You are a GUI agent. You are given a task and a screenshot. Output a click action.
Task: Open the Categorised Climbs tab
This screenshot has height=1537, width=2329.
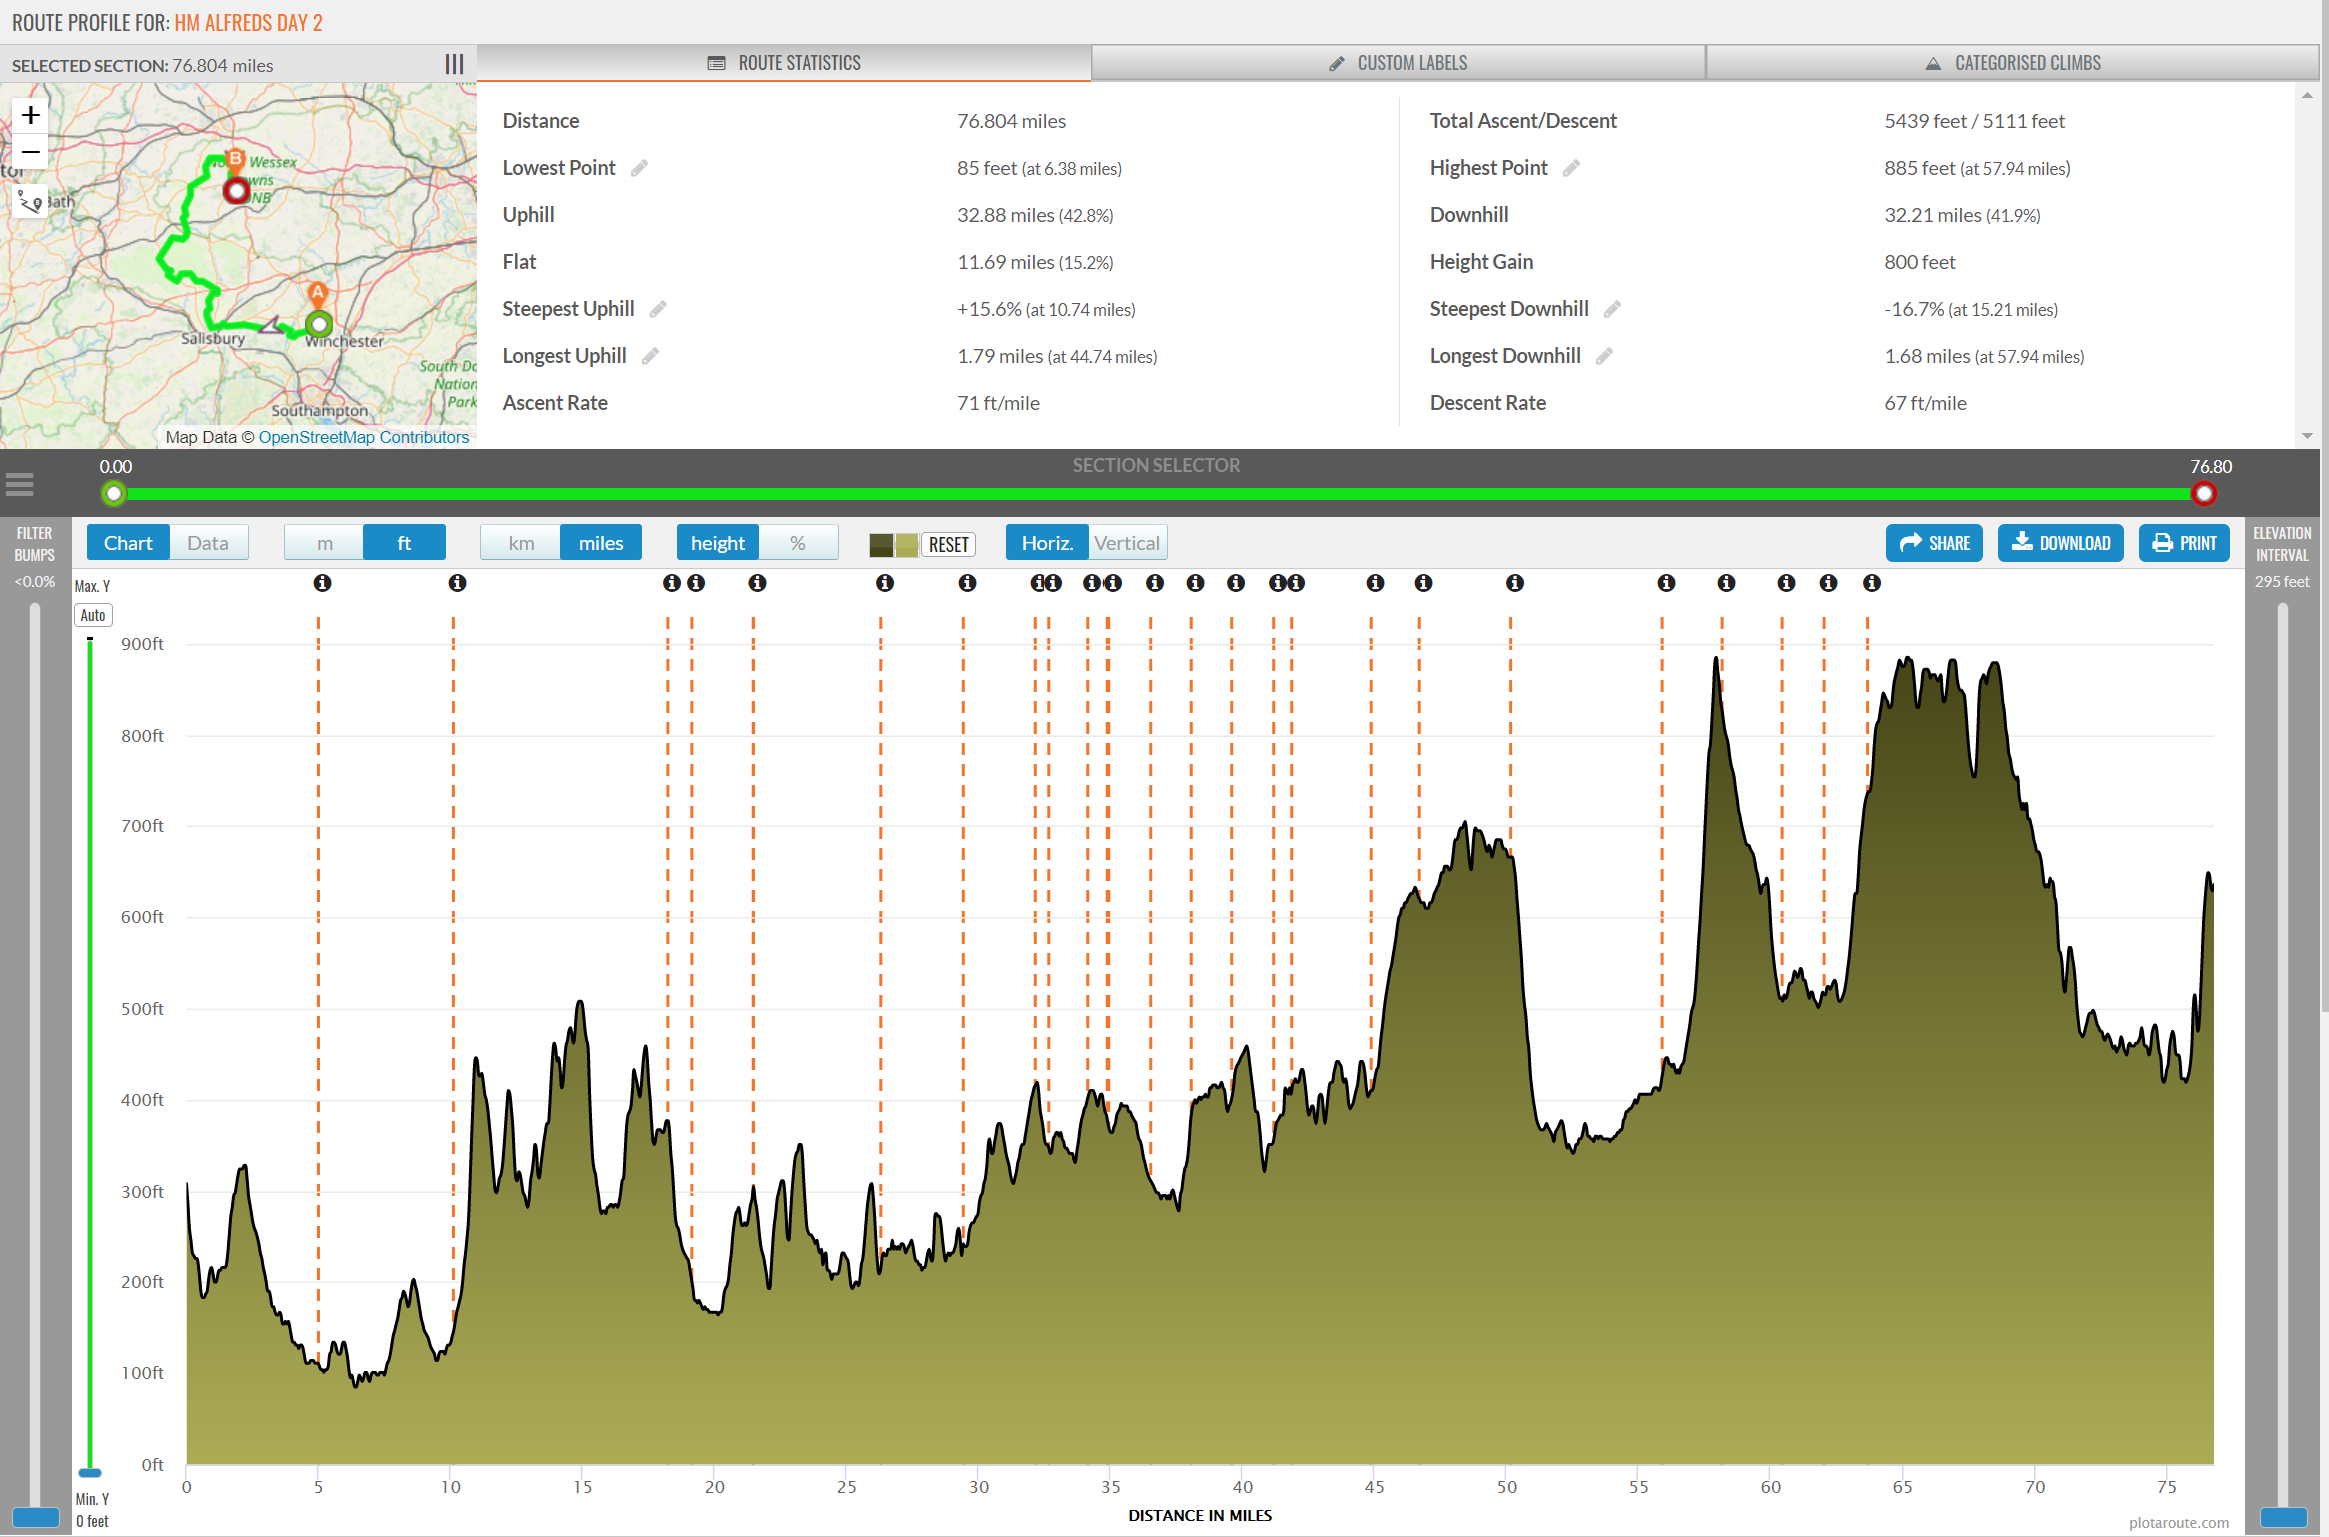2012,63
